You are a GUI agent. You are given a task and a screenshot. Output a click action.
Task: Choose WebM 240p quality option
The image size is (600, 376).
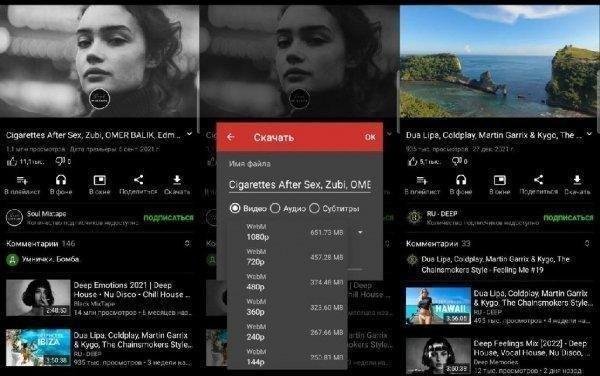point(287,332)
